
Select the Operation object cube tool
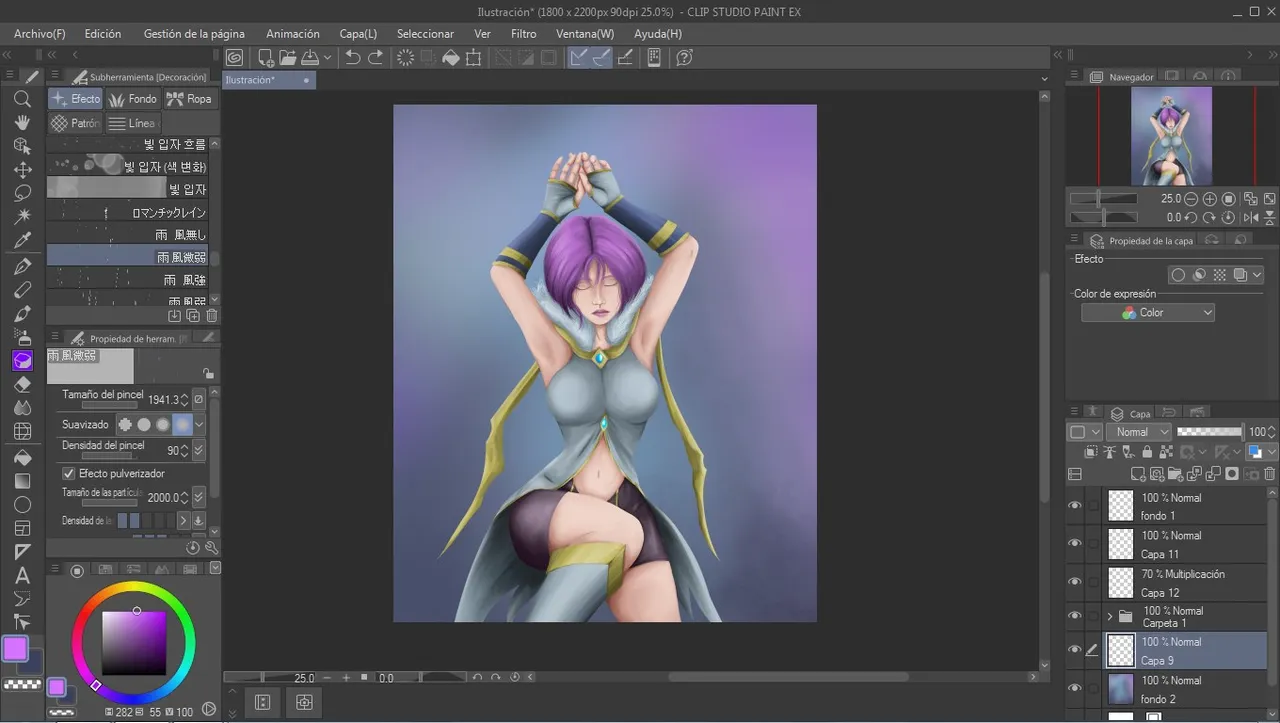(x=22, y=146)
